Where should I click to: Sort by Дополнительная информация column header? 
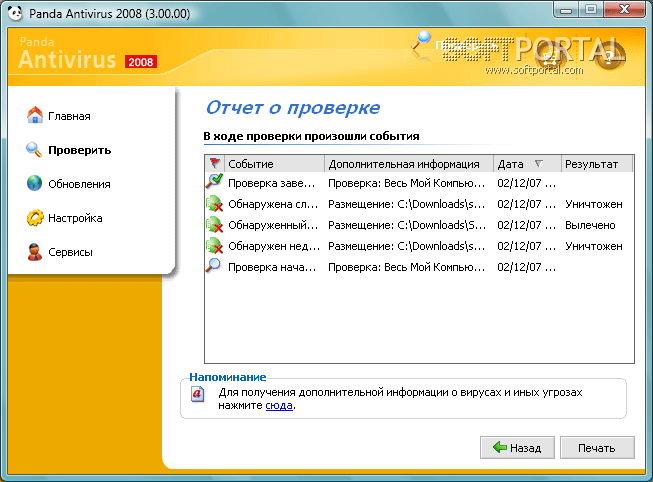click(409, 164)
